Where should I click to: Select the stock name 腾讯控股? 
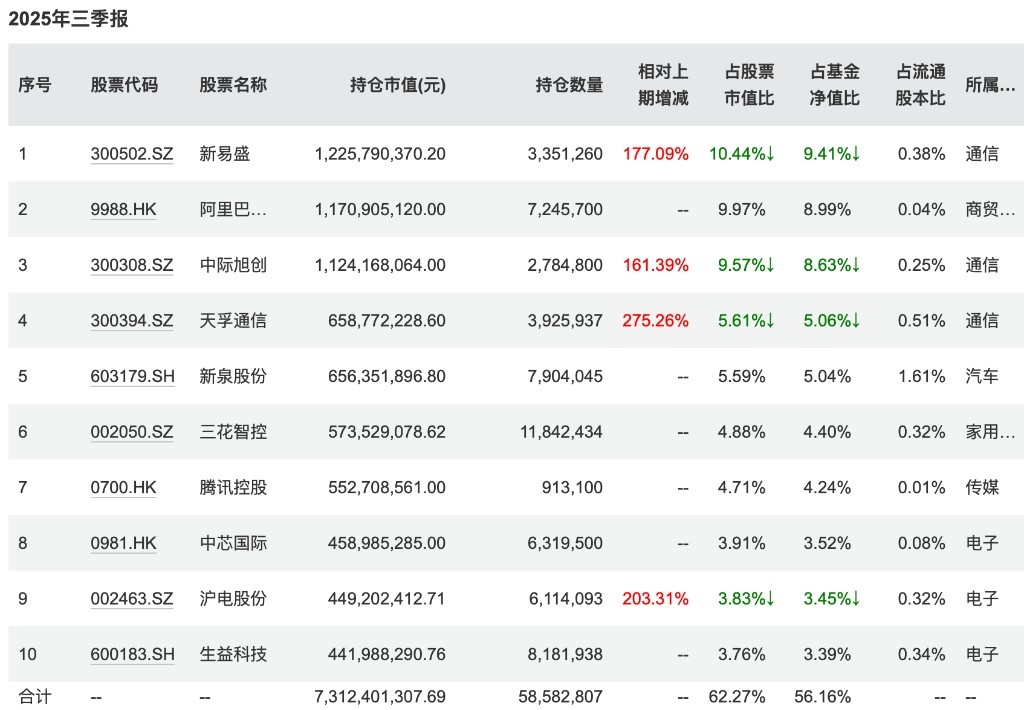click(x=233, y=487)
